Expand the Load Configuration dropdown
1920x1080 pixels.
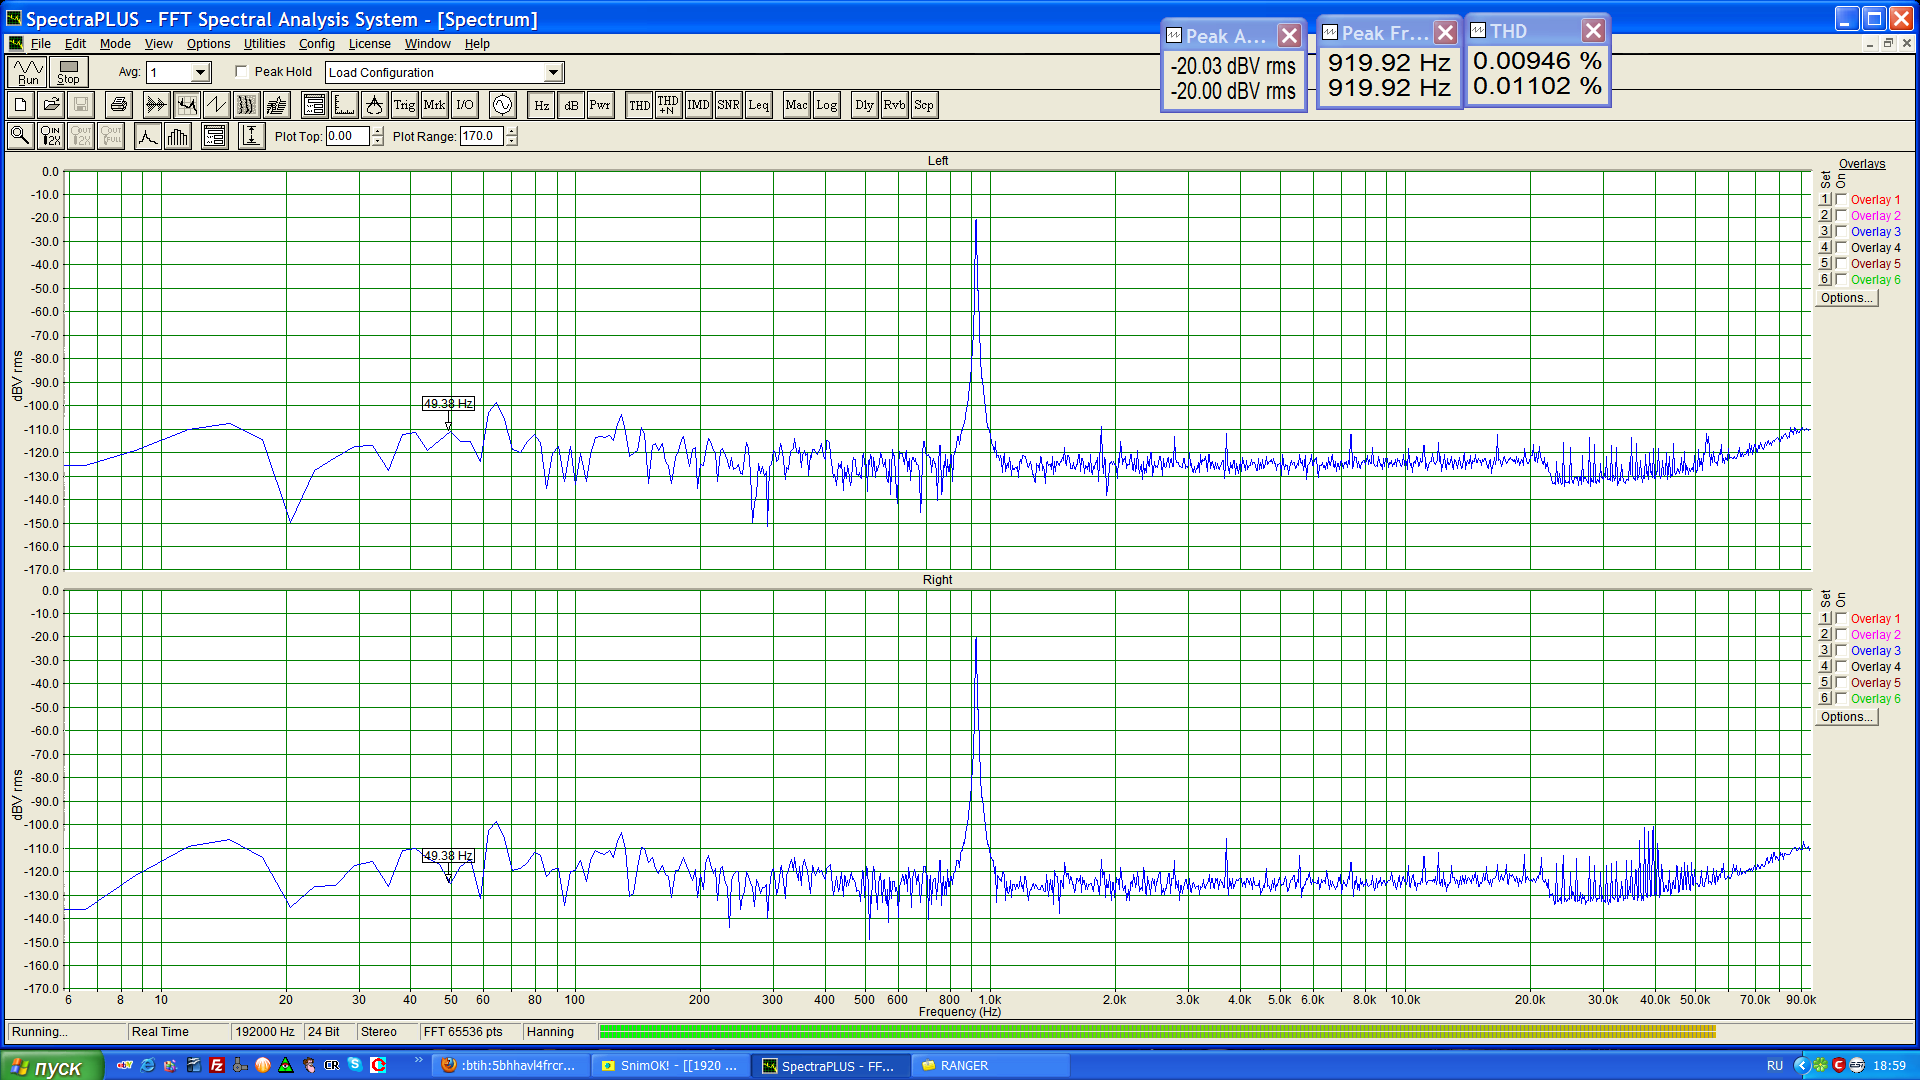tap(553, 72)
